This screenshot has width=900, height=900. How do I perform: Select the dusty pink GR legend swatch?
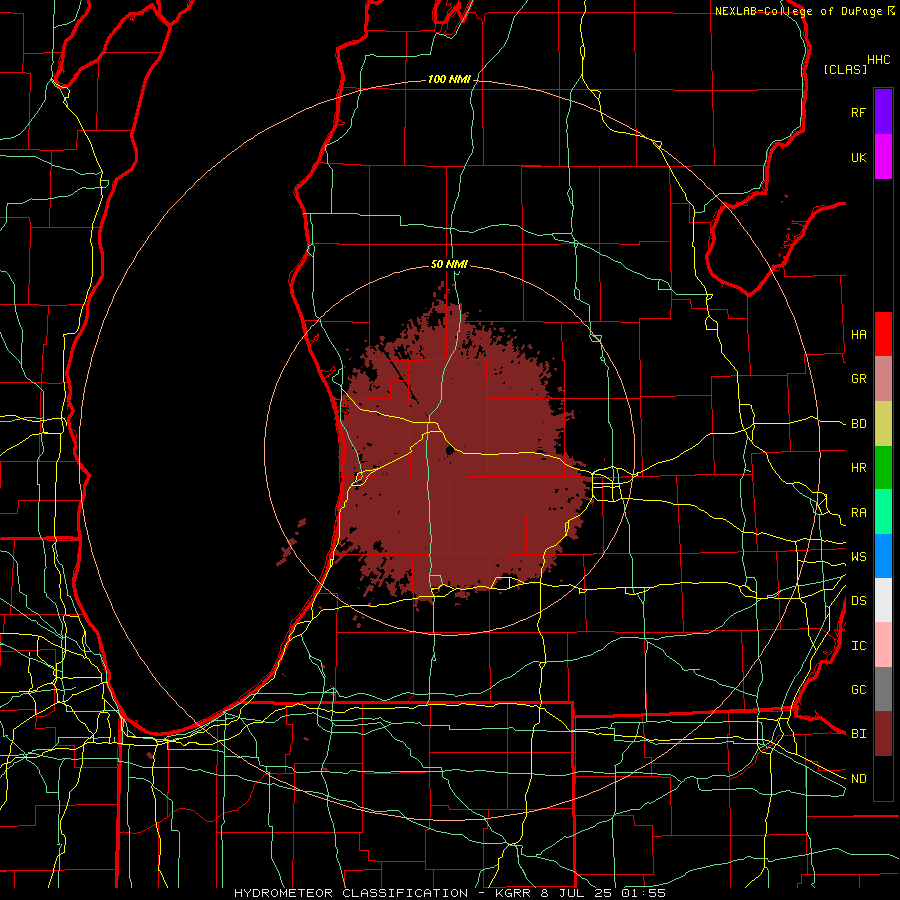(x=883, y=379)
